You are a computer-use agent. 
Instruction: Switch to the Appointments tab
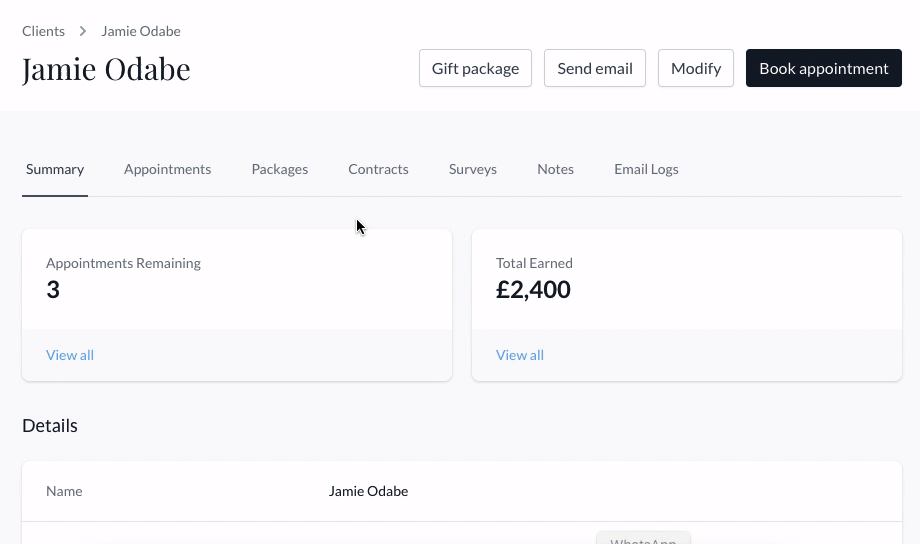[167, 169]
